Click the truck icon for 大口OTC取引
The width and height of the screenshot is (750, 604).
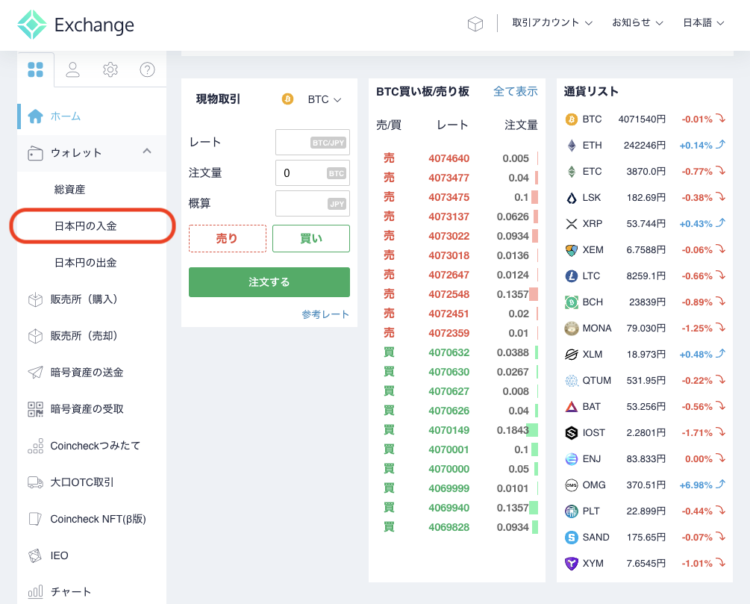[35, 483]
